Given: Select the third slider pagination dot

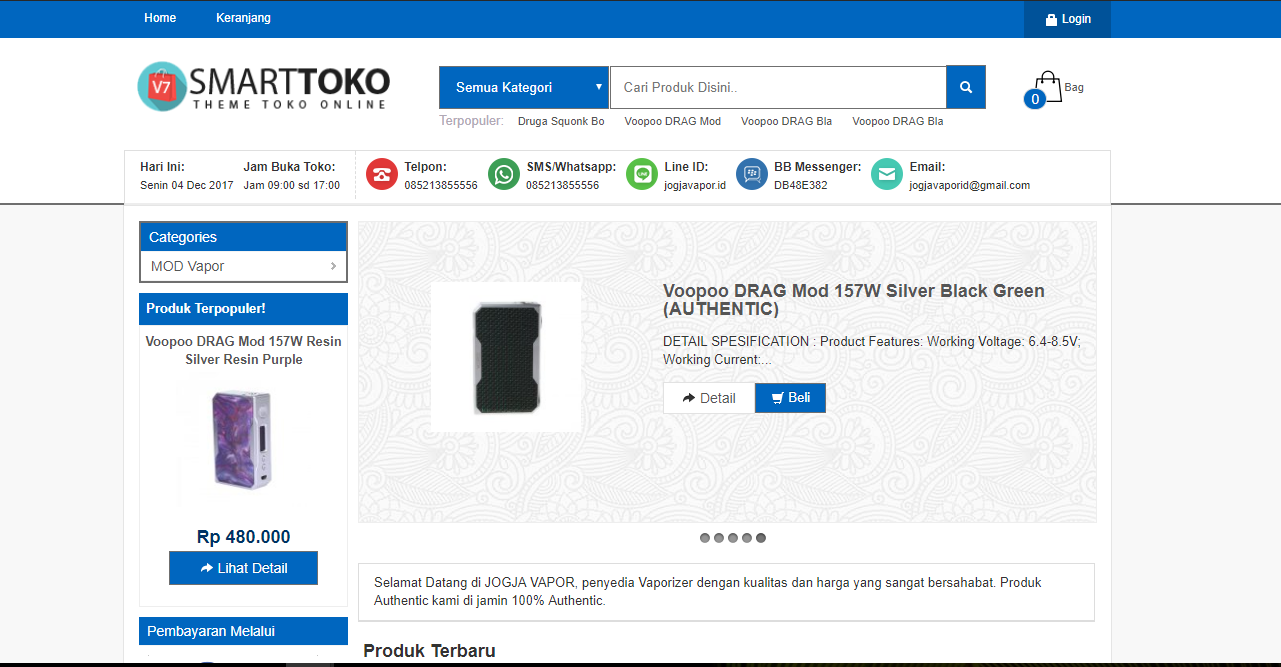Looking at the screenshot, I should [x=733, y=538].
